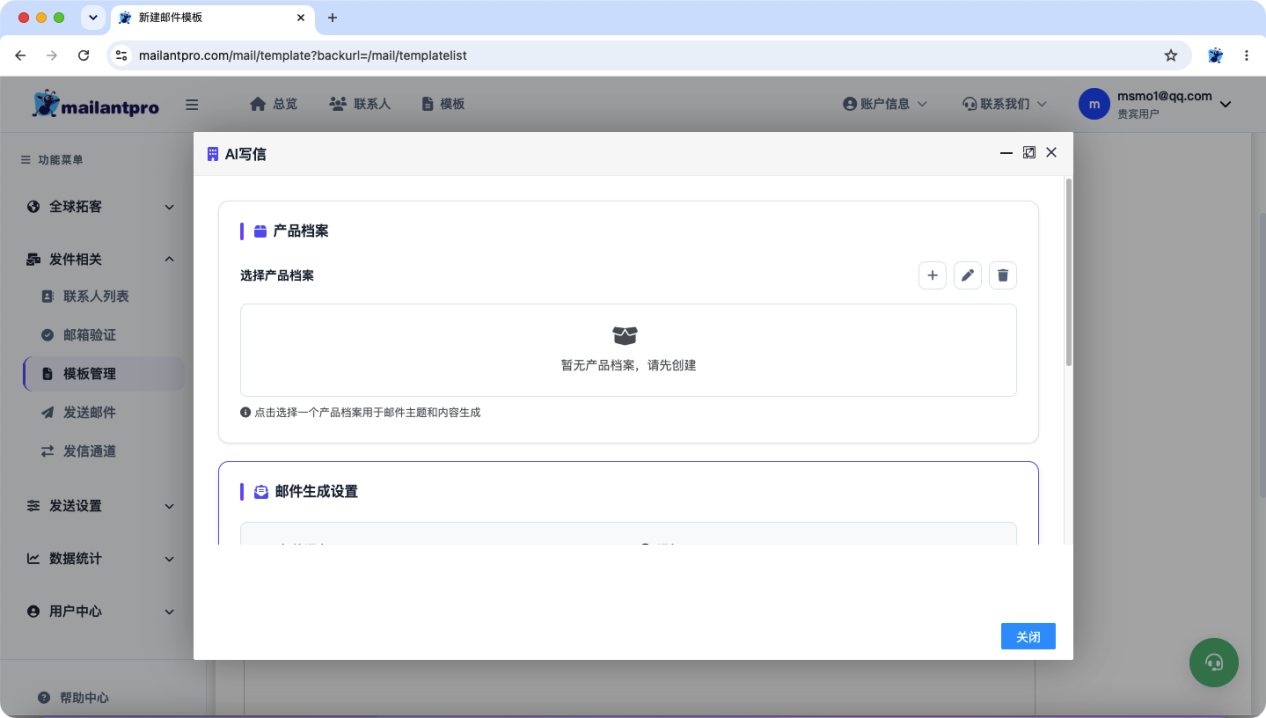
Task: Open 帮助中心 at sidebar bottom
Action: point(73,698)
